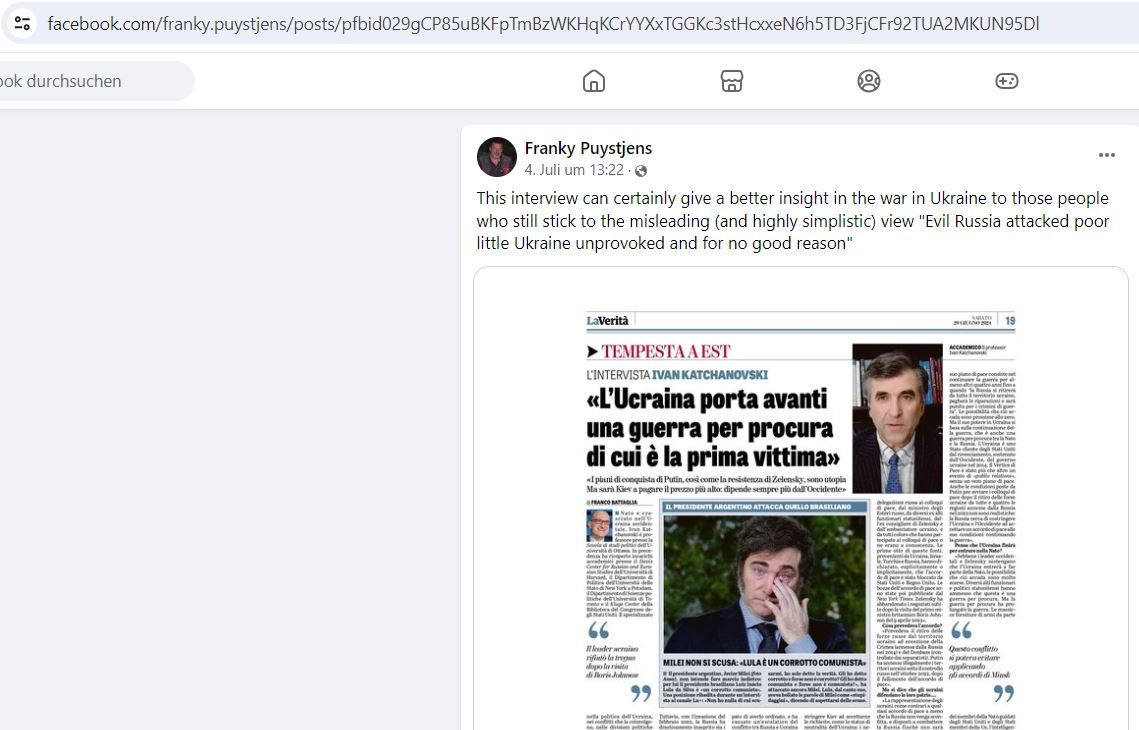Image resolution: width=1139 pixels, height=730 pixels.
Task: Open the Groups icon in top navigation
Action: 869,81
